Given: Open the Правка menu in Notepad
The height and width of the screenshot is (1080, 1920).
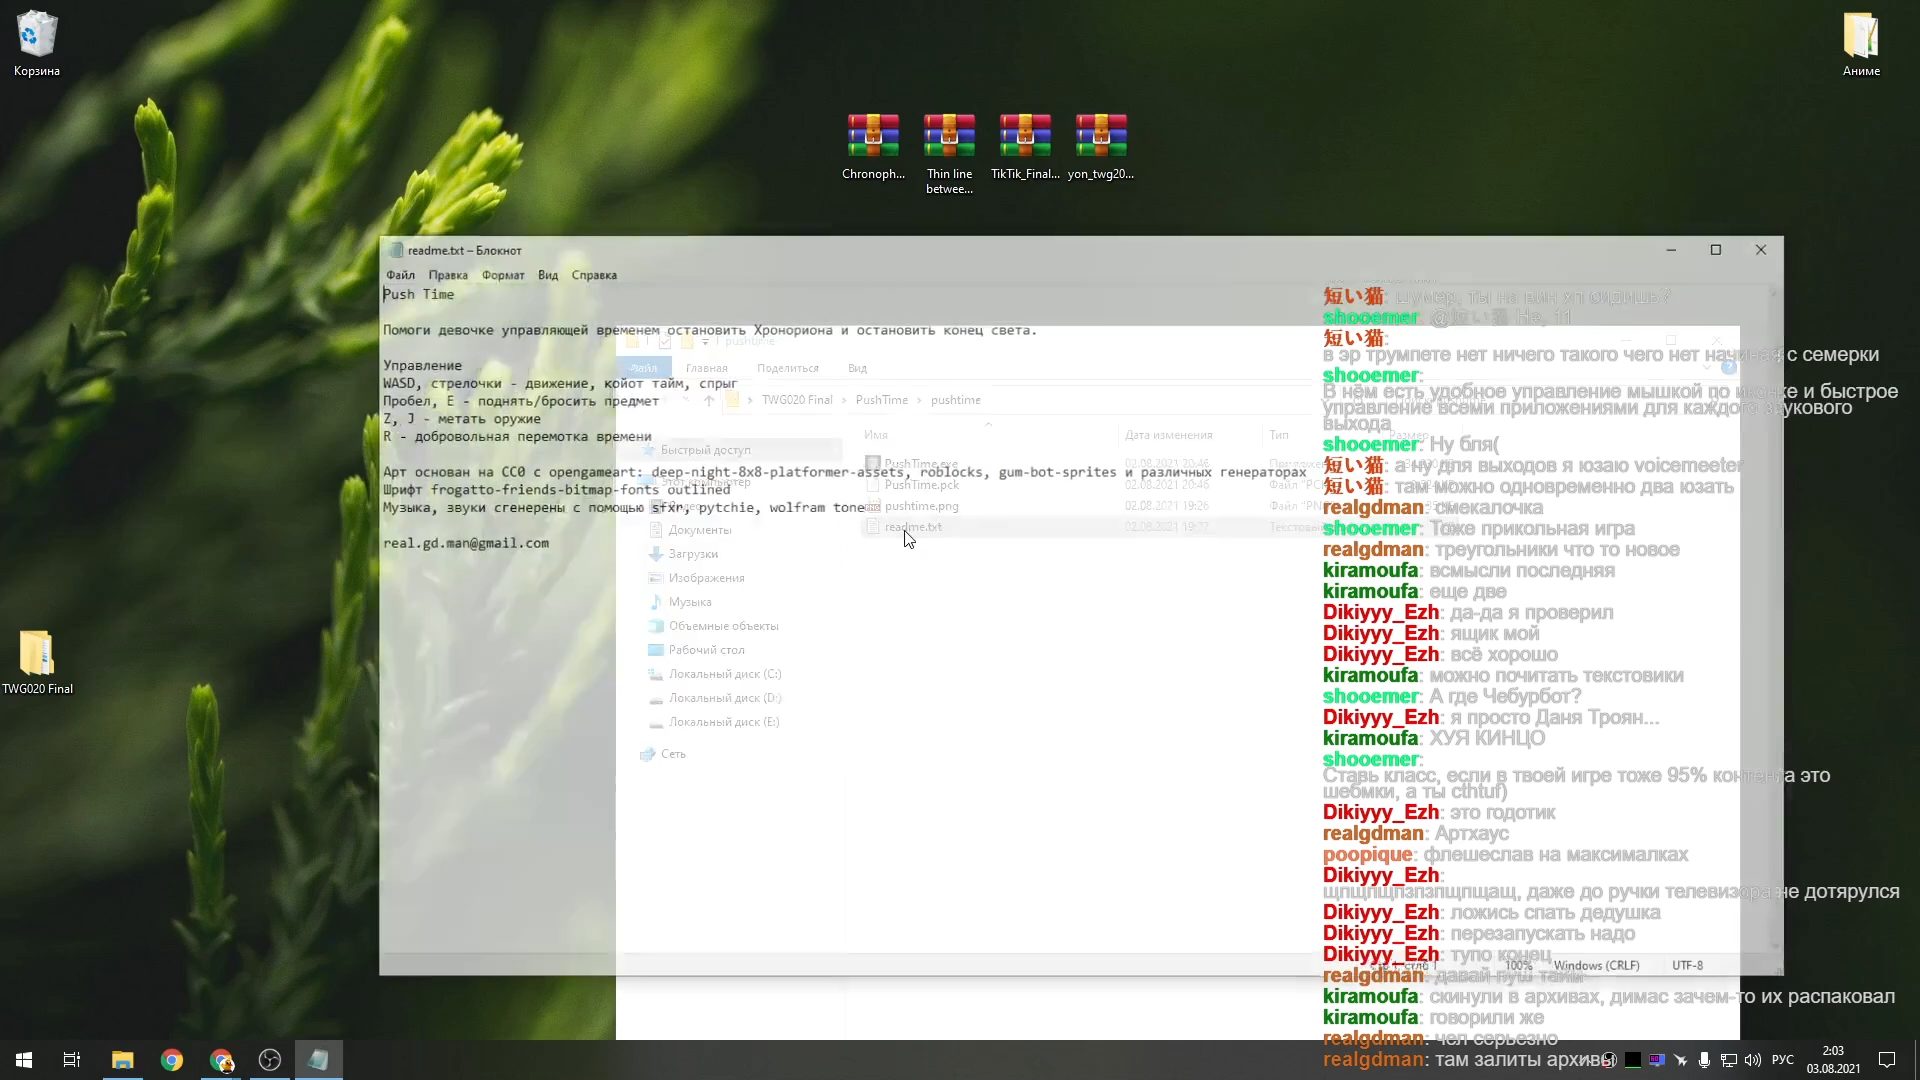Looking at the screenshot, I should 448,275.
